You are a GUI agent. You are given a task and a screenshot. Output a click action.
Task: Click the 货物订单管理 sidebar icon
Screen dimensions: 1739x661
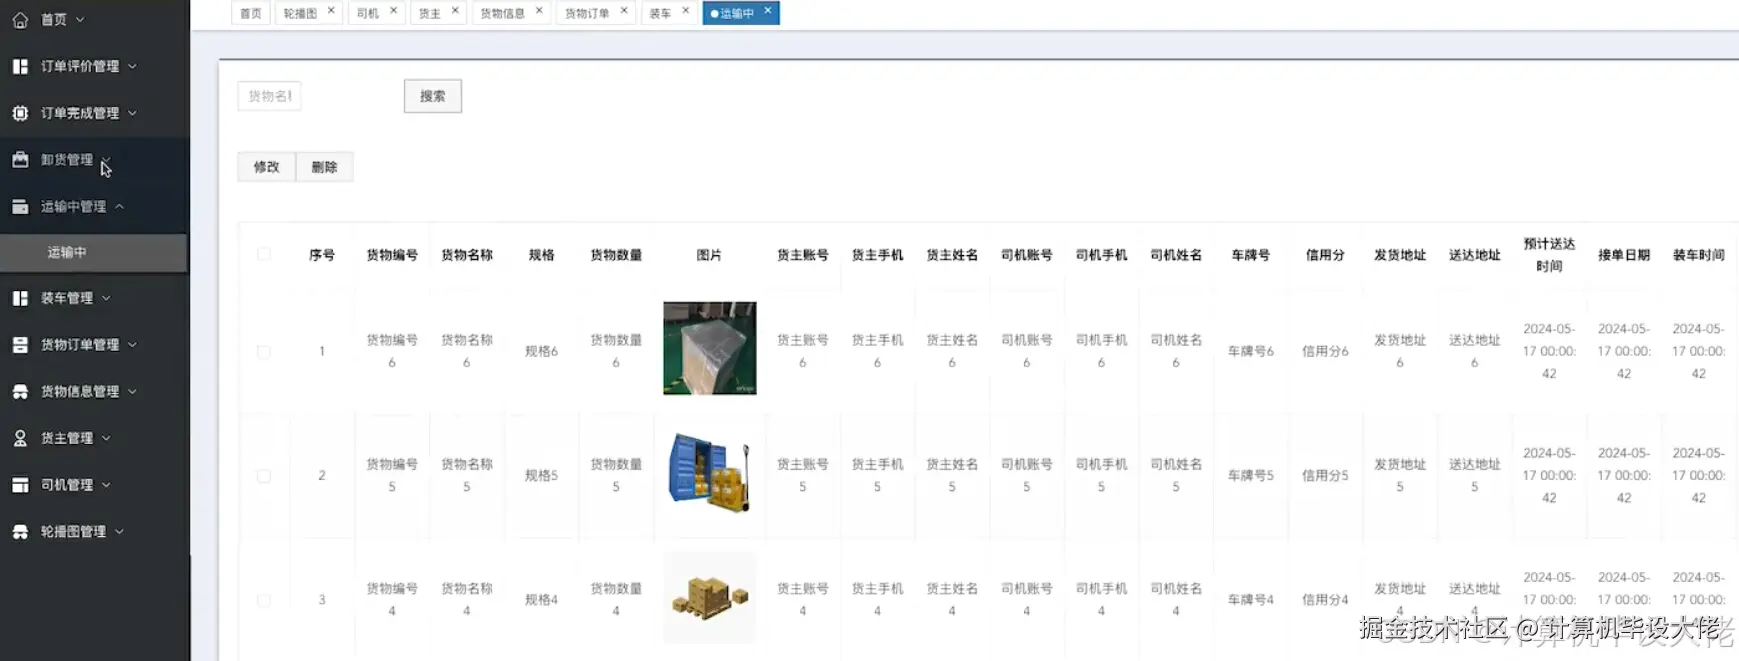(20, 345)
